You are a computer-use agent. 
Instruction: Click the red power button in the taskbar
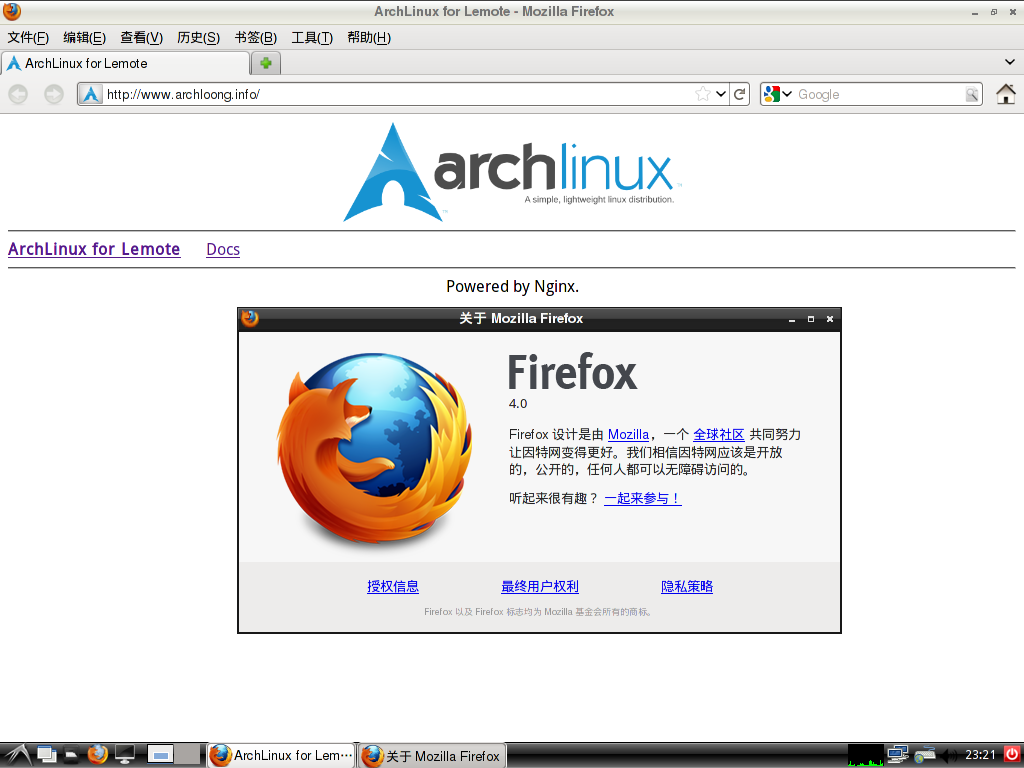click(x=1012, y=754)
